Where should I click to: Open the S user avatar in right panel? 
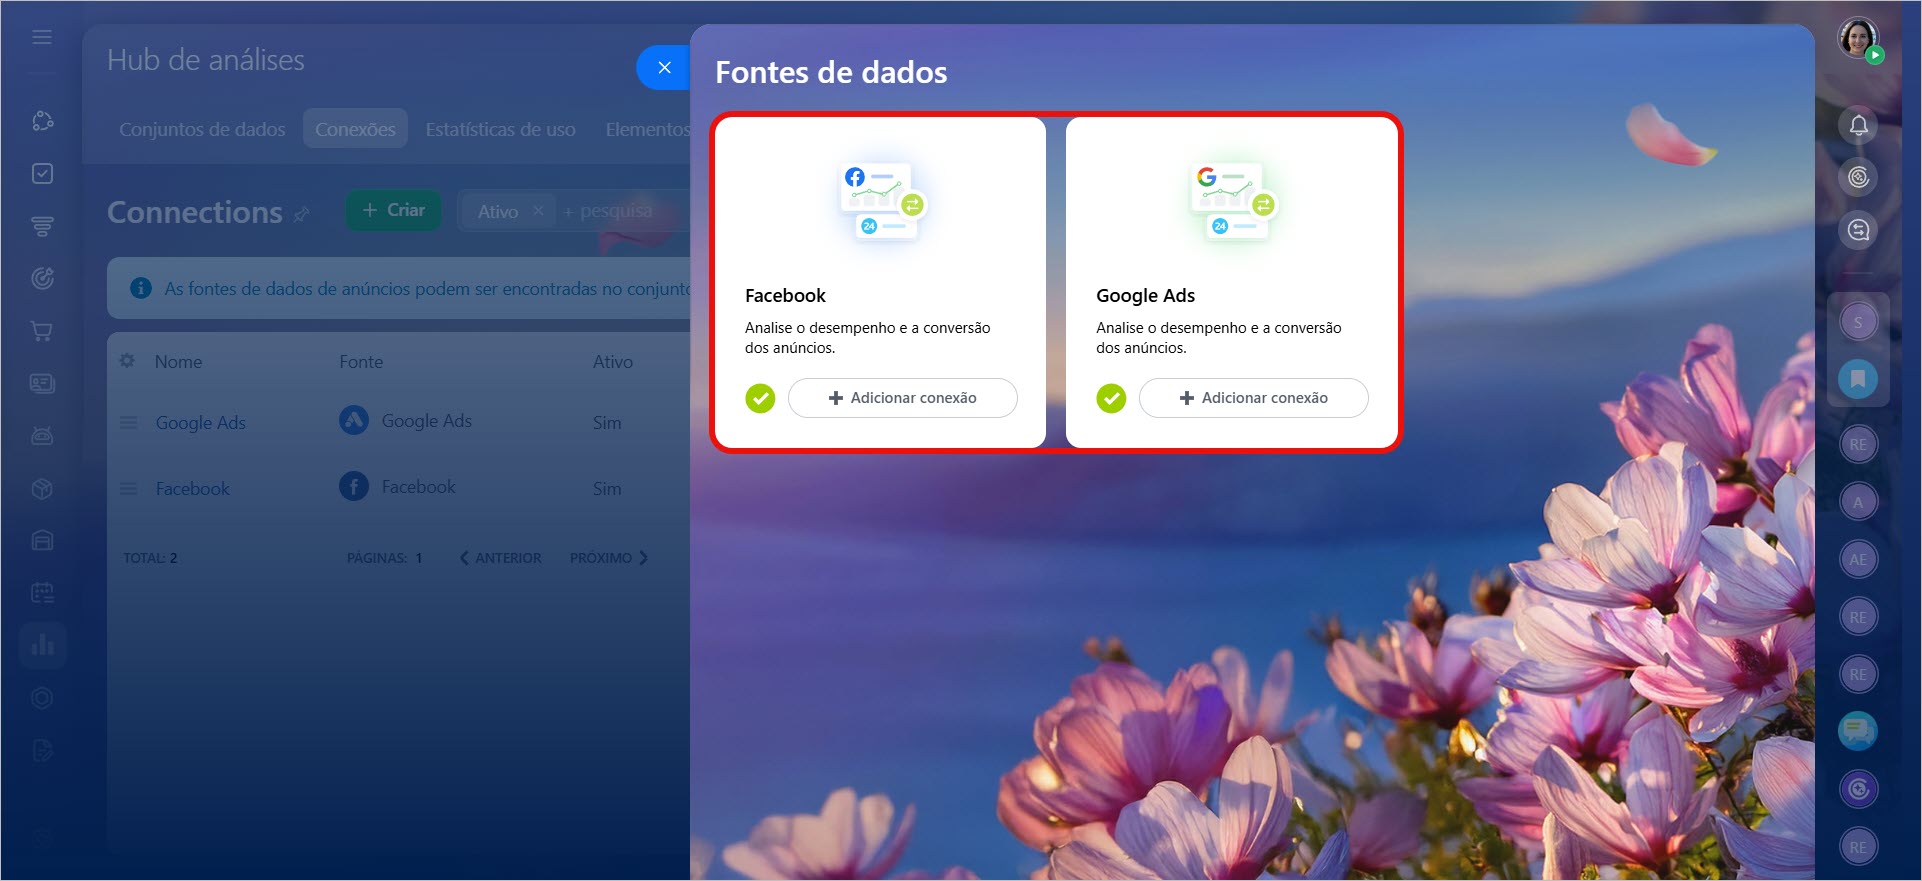point(1858,322)
